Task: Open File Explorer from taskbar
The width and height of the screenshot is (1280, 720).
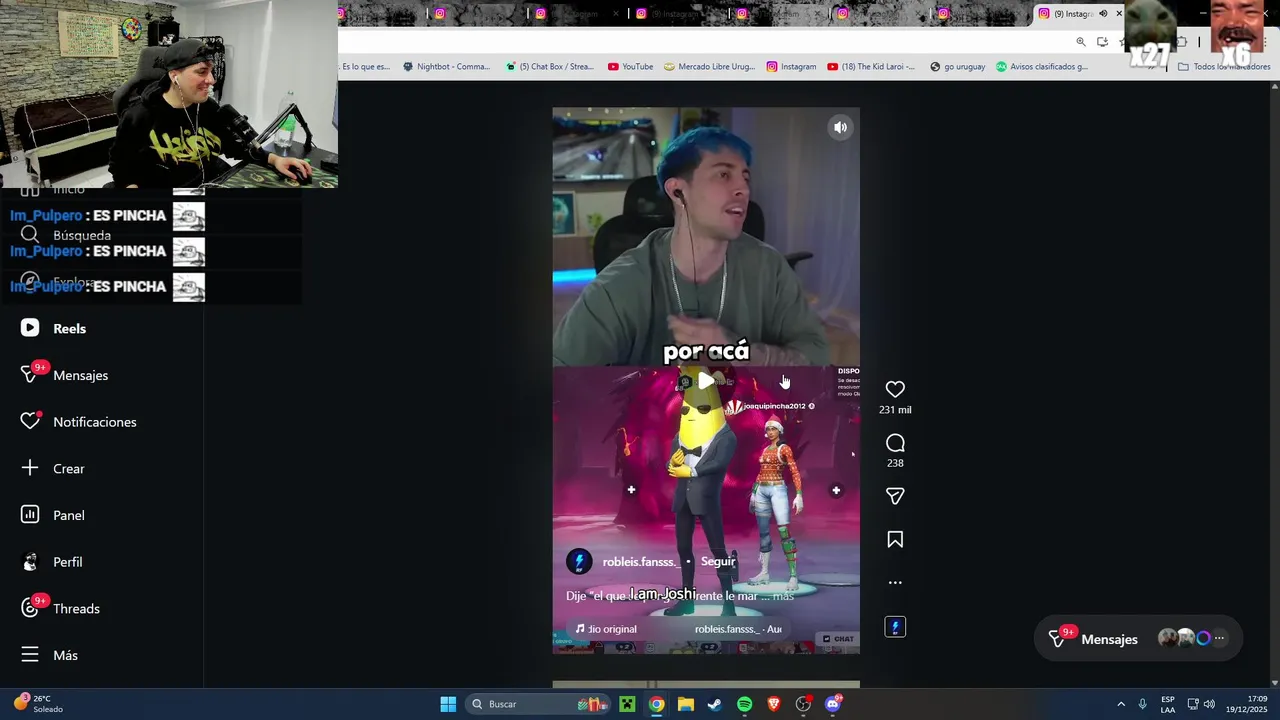Action: pos(686,704)
